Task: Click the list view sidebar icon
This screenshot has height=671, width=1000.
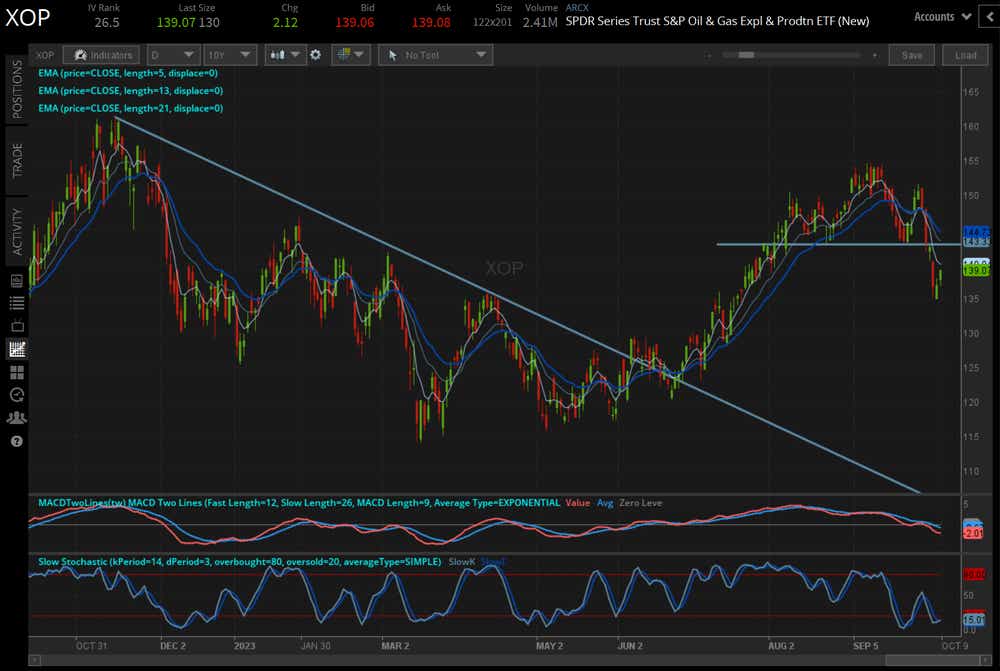Action: pyautogui.click(x=17, y=303)
